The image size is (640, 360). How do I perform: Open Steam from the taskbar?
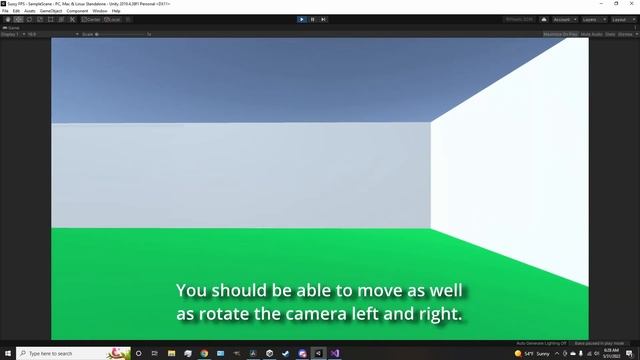[286, 353]
